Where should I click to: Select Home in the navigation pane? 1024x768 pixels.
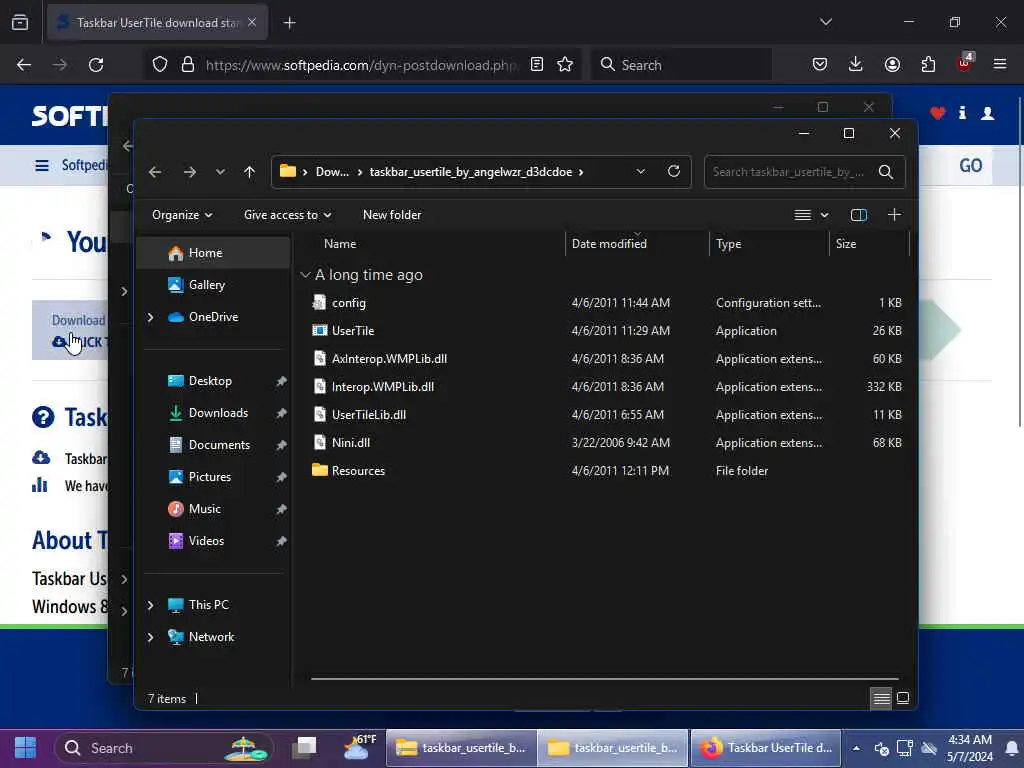pos(214,253)
